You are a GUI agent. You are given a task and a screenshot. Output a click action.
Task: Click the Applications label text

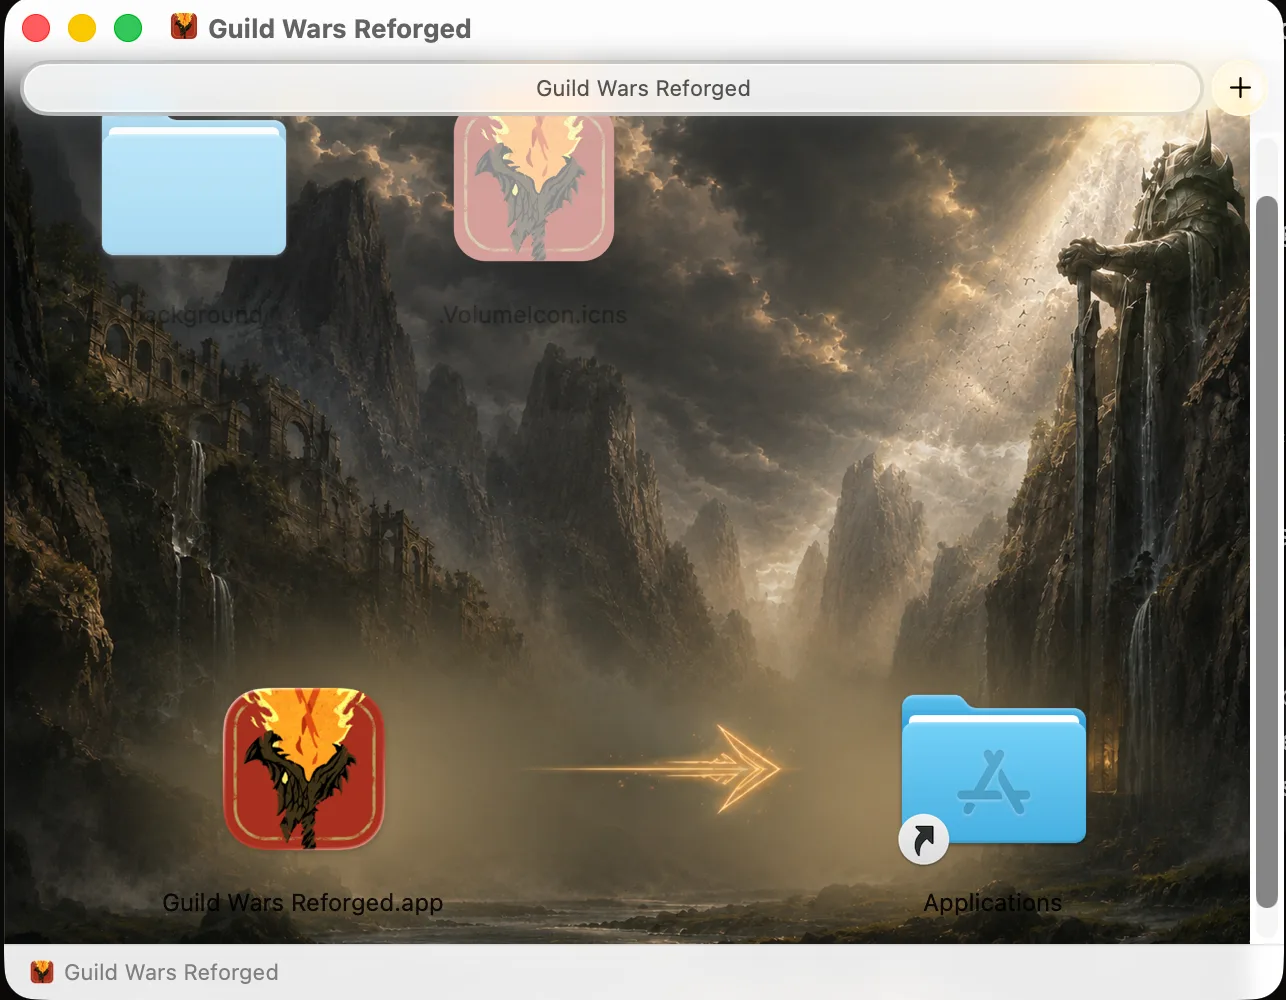pyautogui.click(x=993, y=903)
